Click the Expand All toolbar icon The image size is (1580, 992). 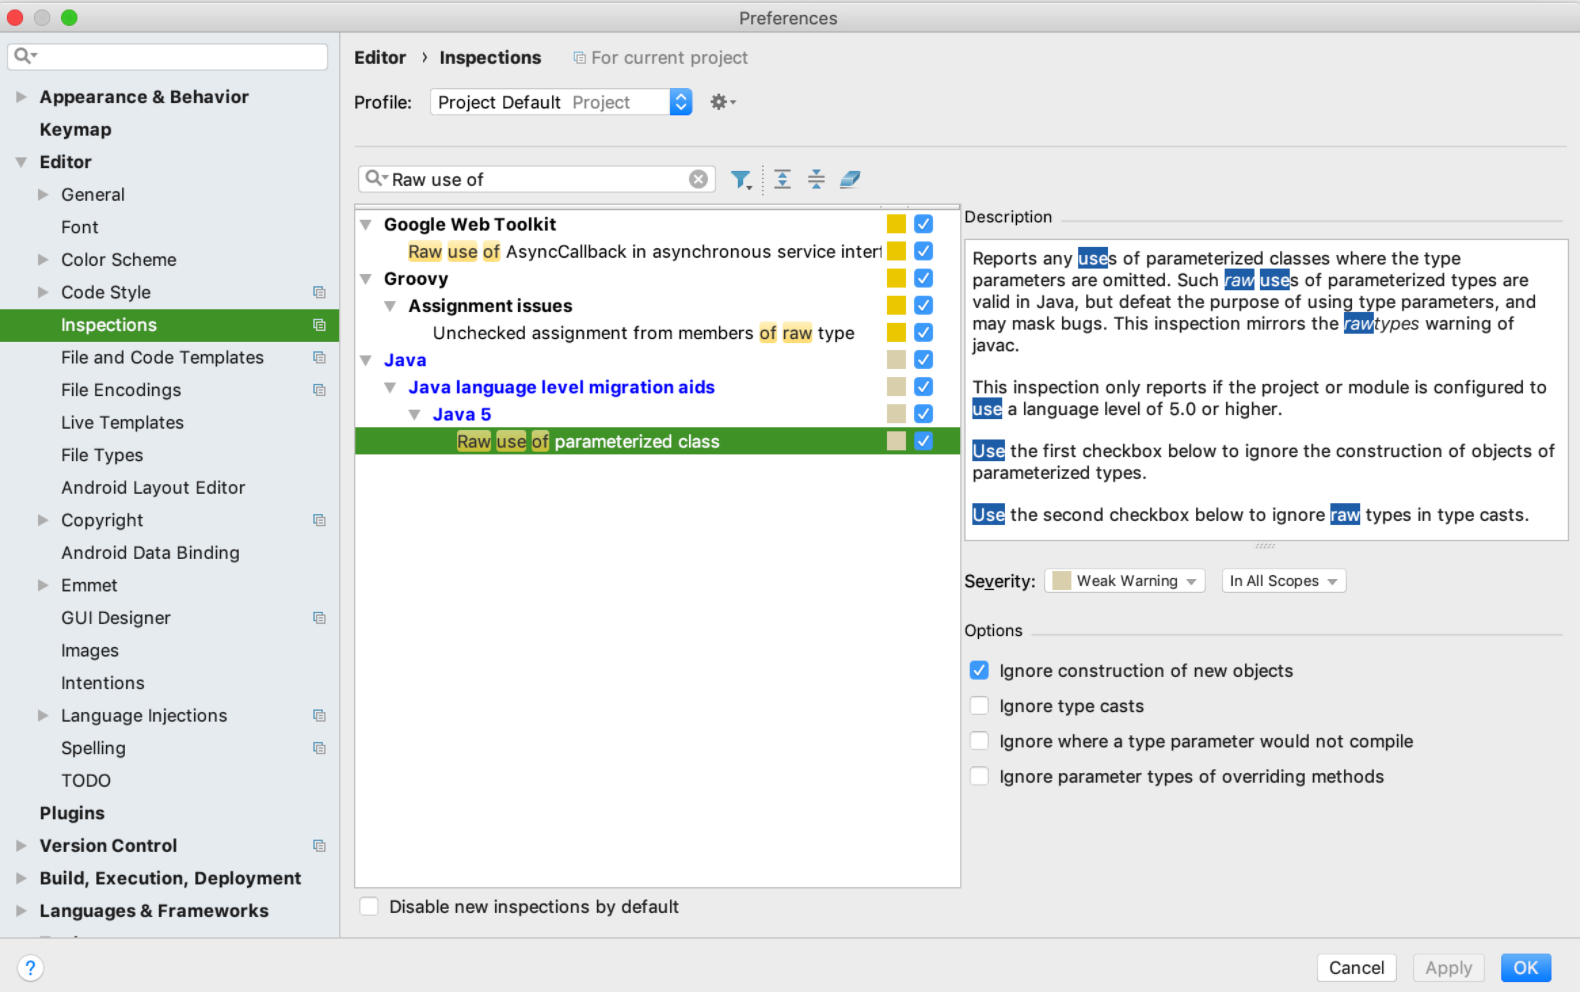pyautogui.click(x=782, y=180)
